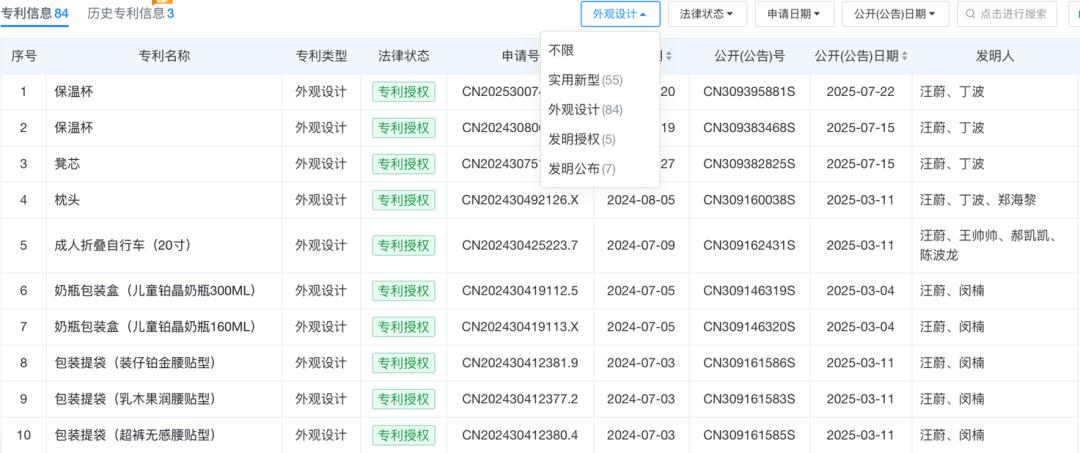This screenshot has height=453, width=1080.
Task: Open patent 奶瓶包装盒（儿童铂晶奶瓶300ML）
Action: pyautogui.click(x=155, y=291)
